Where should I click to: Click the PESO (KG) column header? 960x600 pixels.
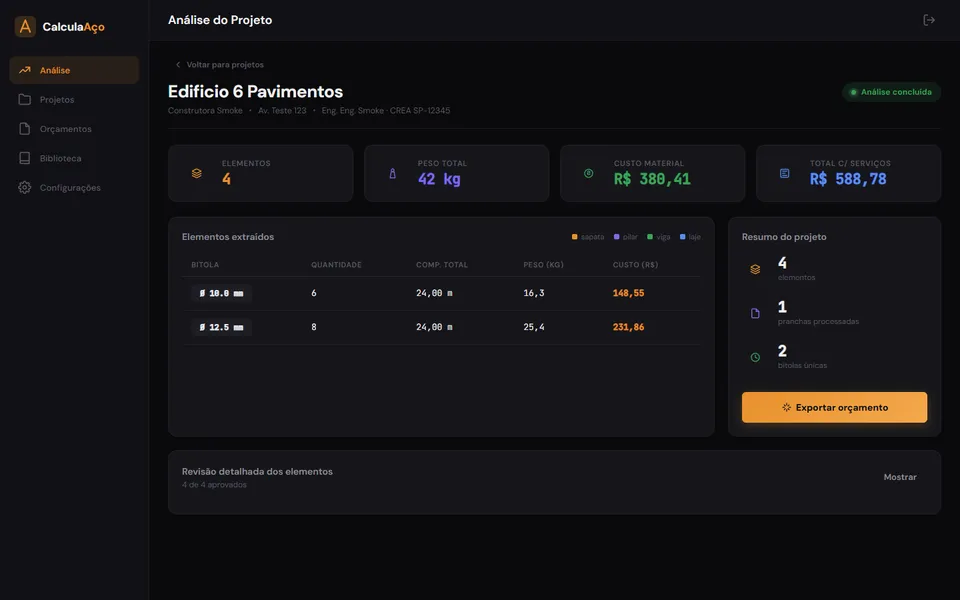[544, 265]
